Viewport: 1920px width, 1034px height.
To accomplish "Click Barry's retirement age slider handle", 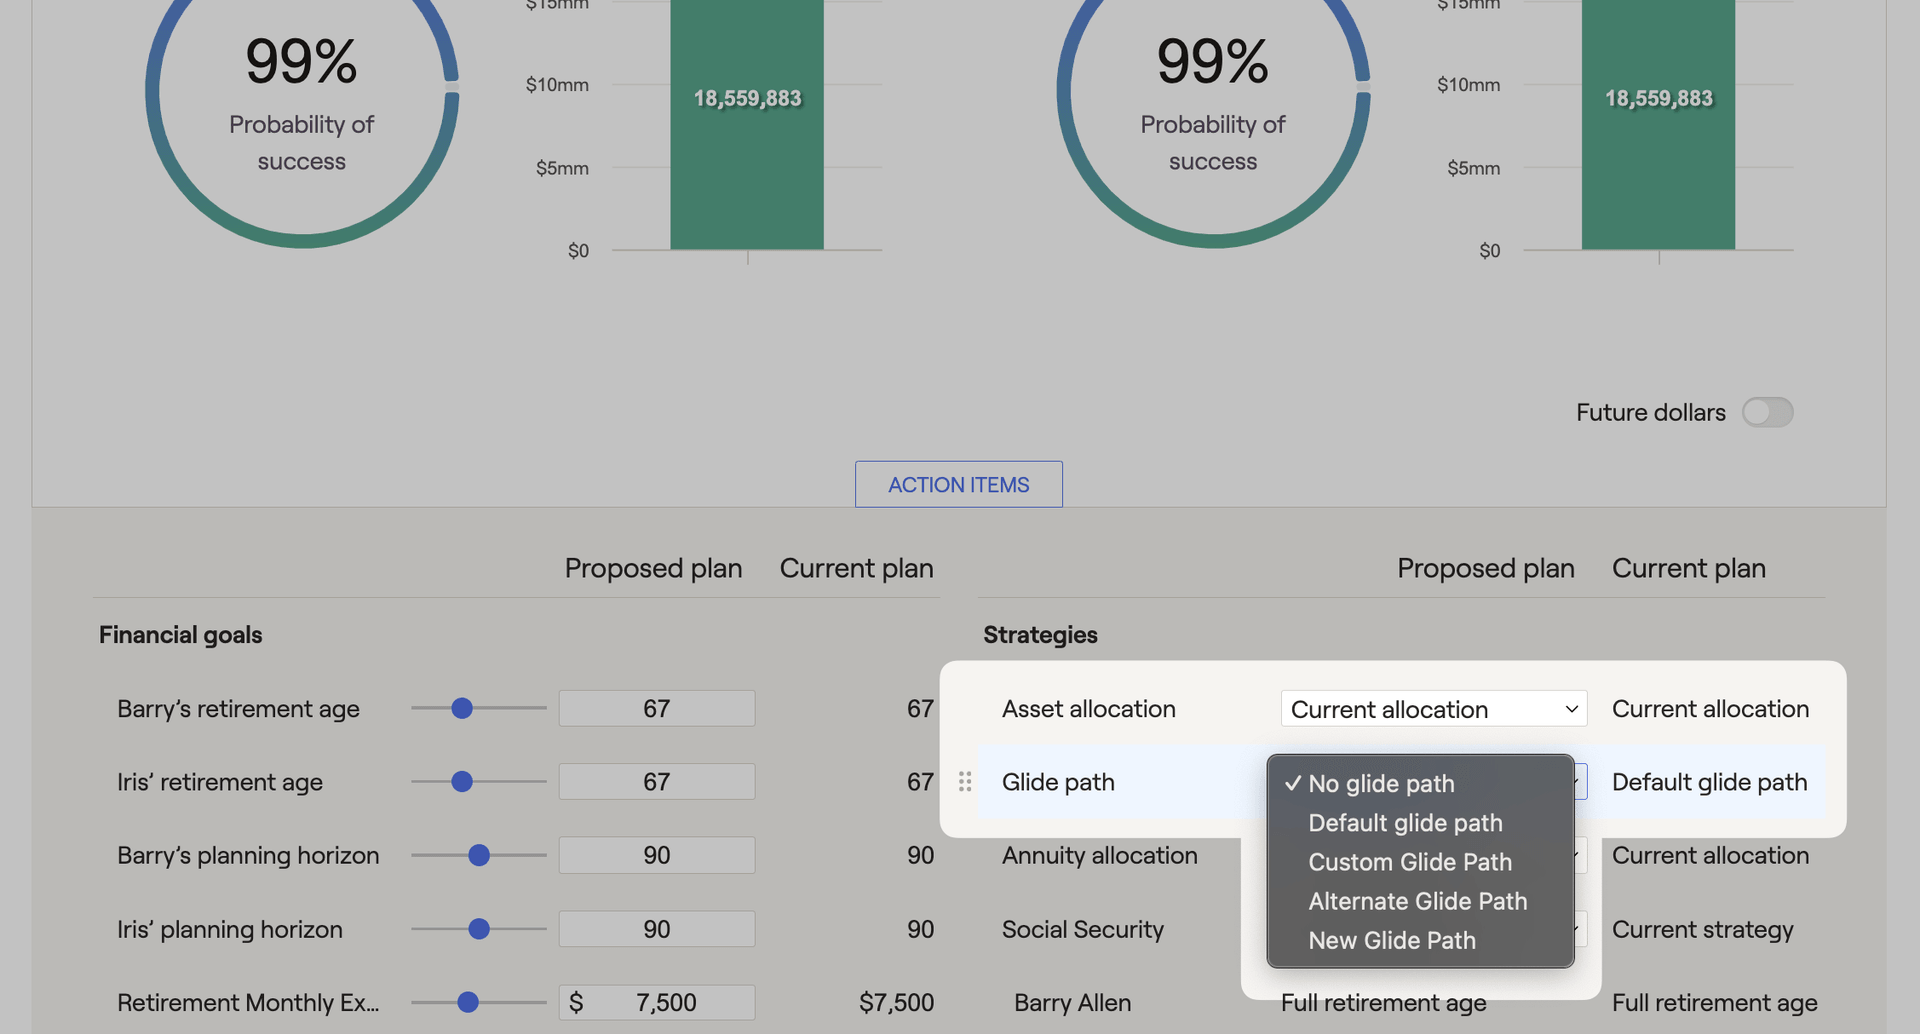I will click(462, 709).
